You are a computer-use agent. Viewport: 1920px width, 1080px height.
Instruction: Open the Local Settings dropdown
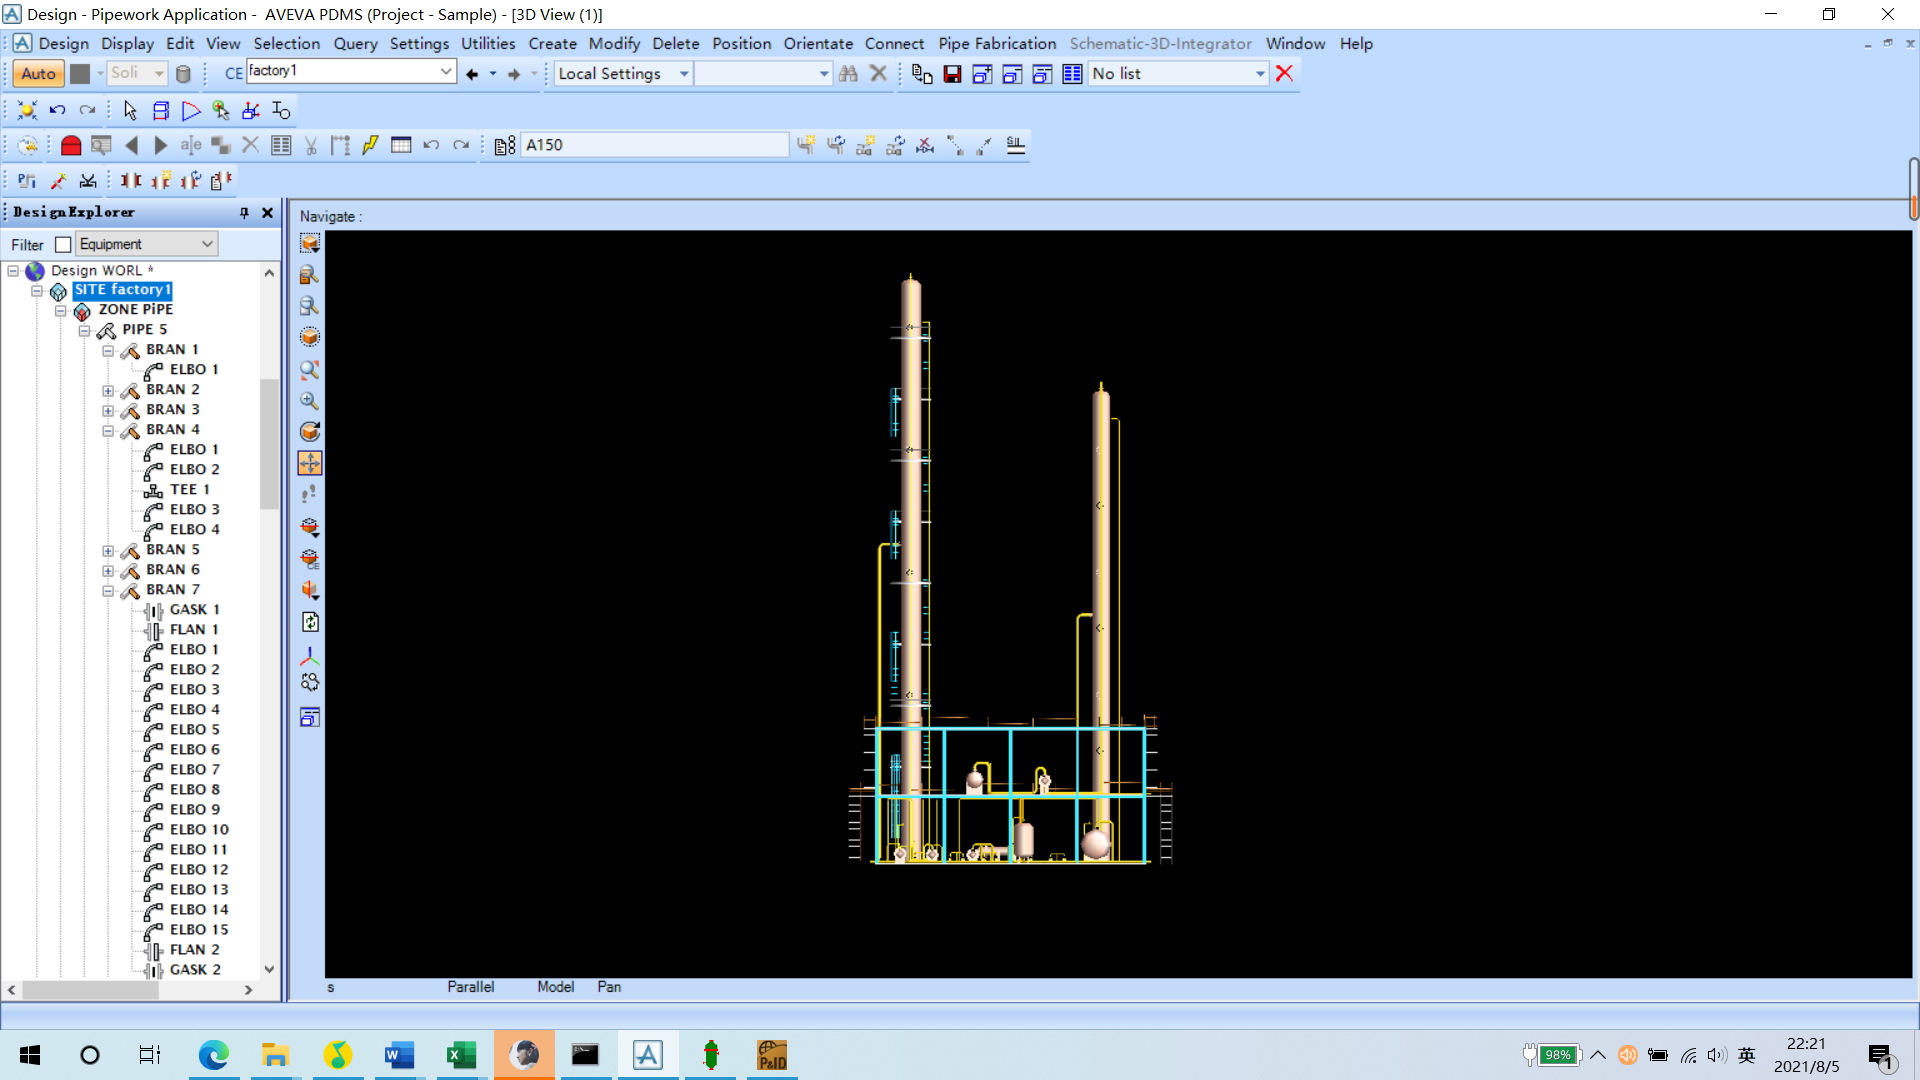coord(684,74)
